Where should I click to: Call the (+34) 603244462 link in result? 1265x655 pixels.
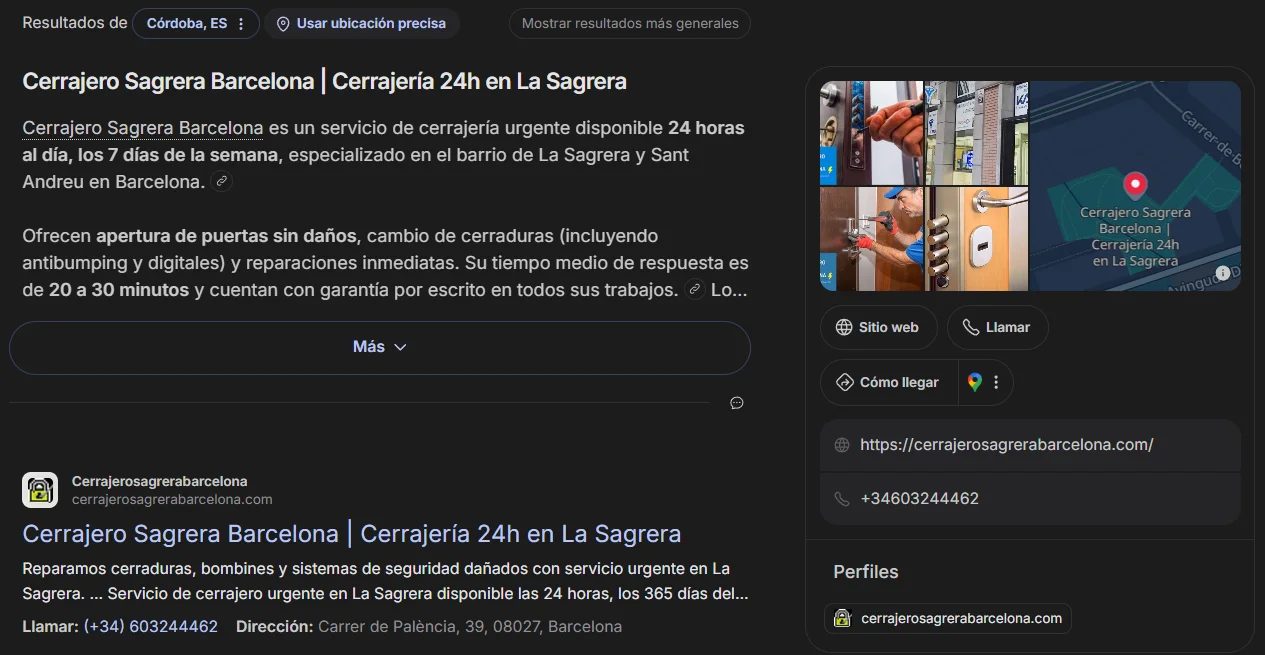click(x=150, y=627)
